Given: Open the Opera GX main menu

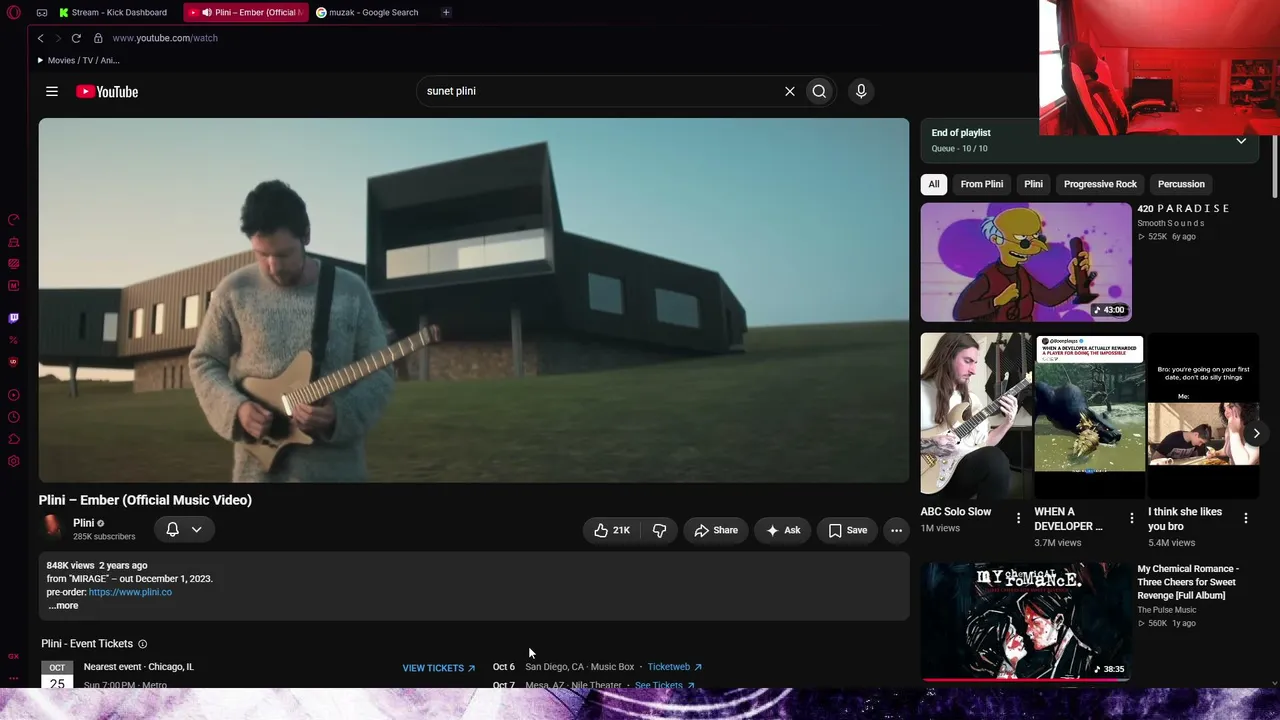Looking at the screenshot, I should (x=13, y=12).
